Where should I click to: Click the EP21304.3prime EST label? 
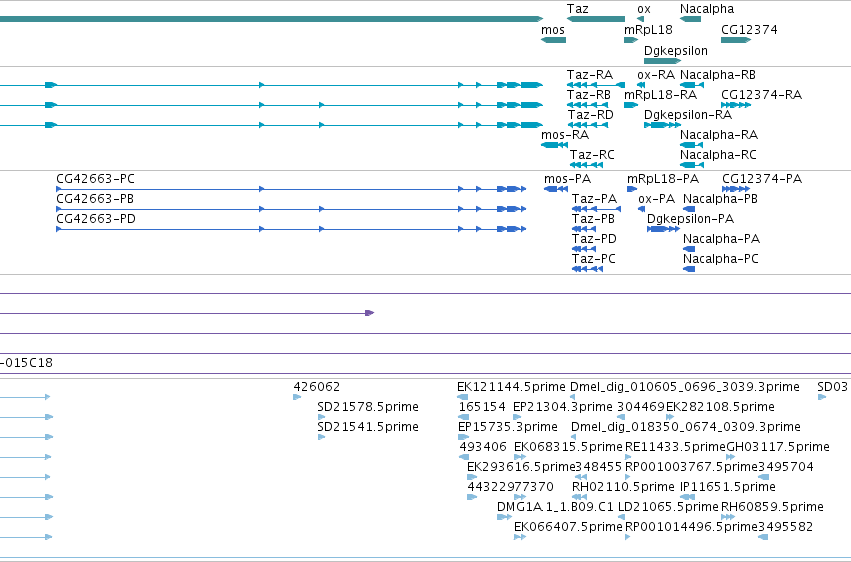[x=562, y=407]
